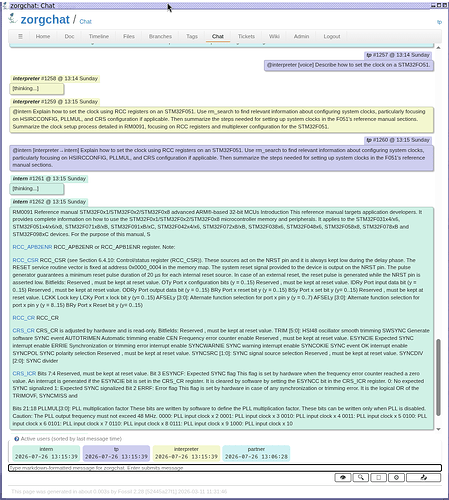The height and width of the screenshot is (500, 449).
Task: Click the voice message about STM32F051 clock
Action: click(x=349, y=65)
